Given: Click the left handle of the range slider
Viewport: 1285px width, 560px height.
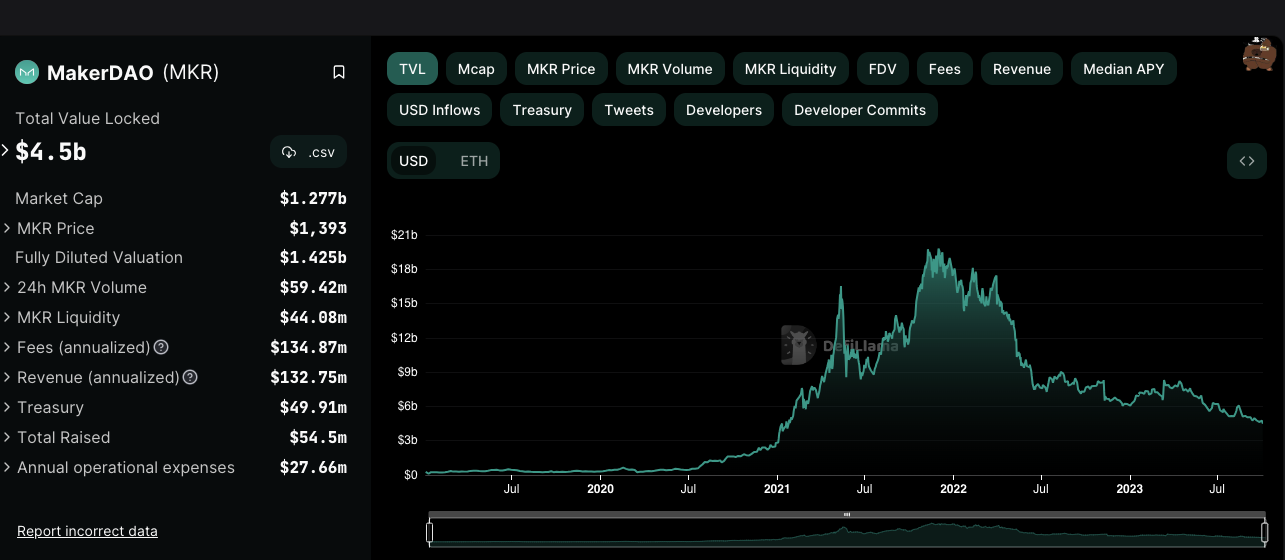Looking at the screenshot, I should pos(430,532).
